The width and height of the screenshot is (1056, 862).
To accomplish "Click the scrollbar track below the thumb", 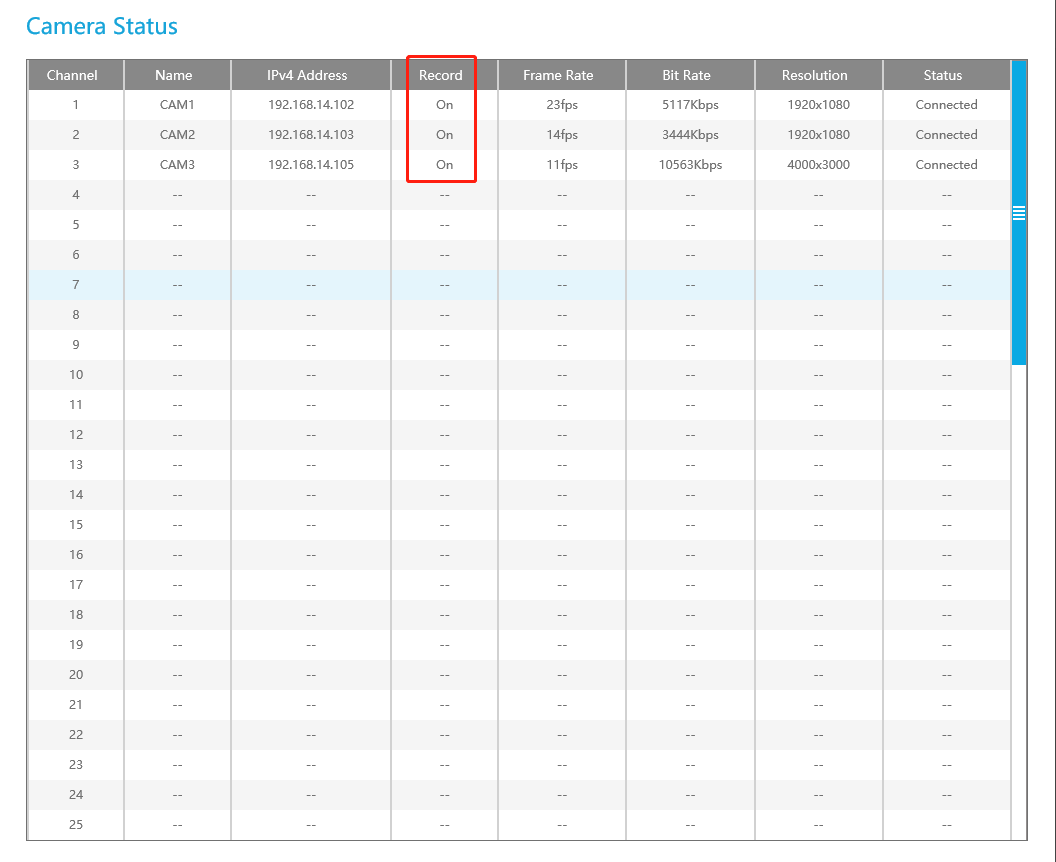I will click(x=1019, y=602).
